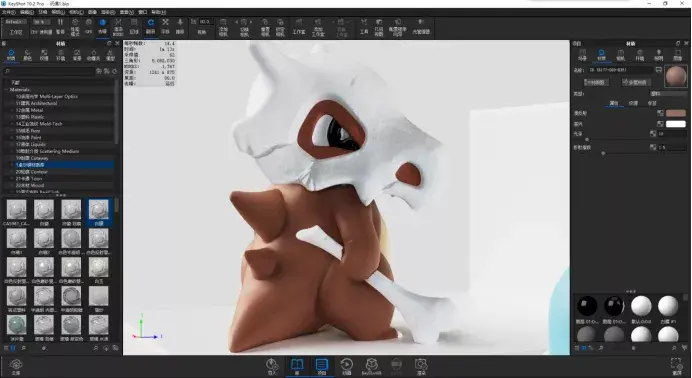Open the 文件 (File) menu
The width and height of the screenshot is (692, 378).
[8, 12]
